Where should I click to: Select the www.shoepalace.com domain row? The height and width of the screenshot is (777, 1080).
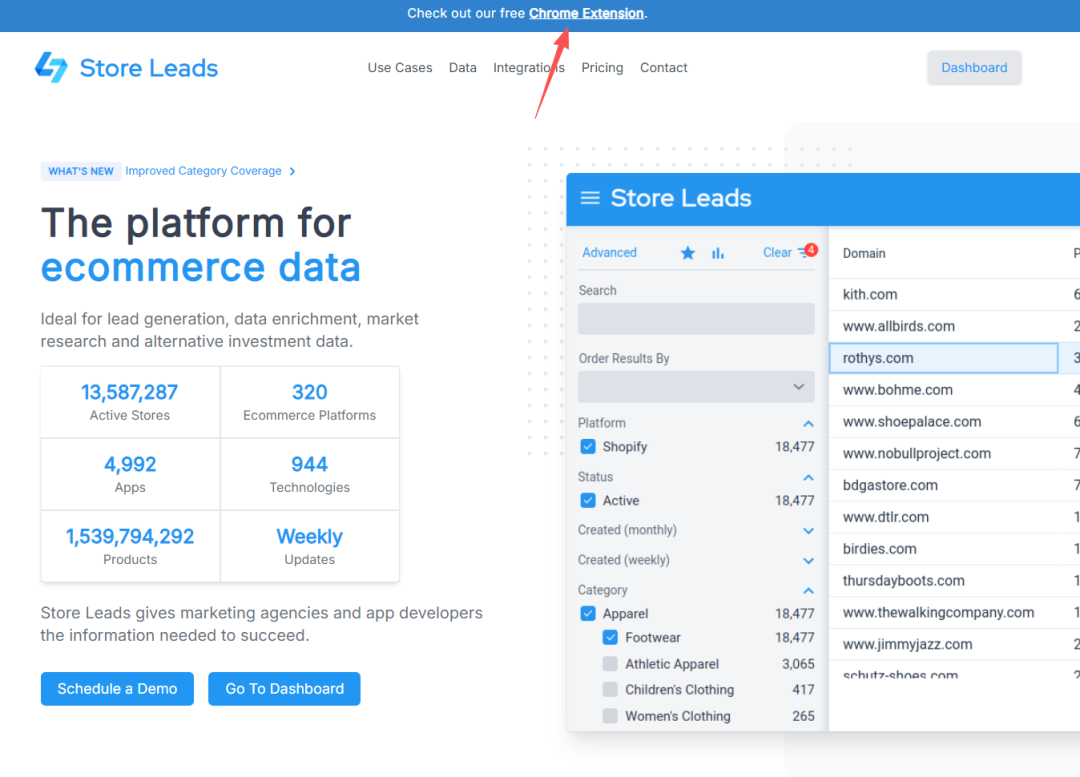click(x=954, y=422)
